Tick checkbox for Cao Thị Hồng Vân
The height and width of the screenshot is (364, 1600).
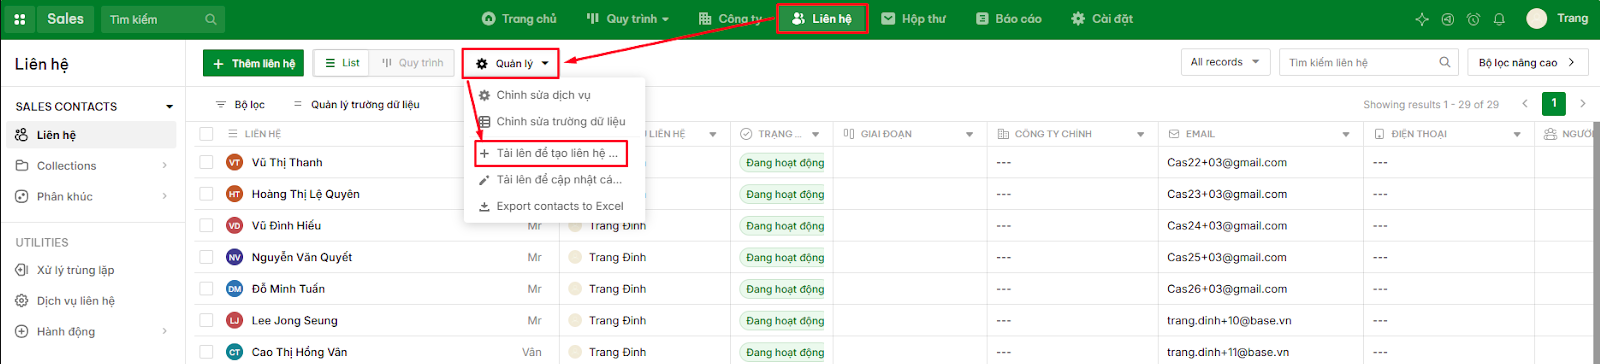tap(206, 352)
